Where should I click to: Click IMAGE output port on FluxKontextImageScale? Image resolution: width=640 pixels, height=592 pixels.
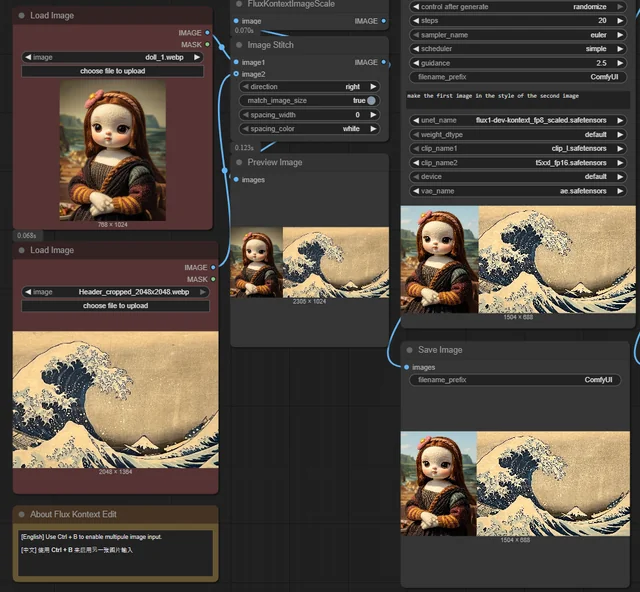(383, 21)
